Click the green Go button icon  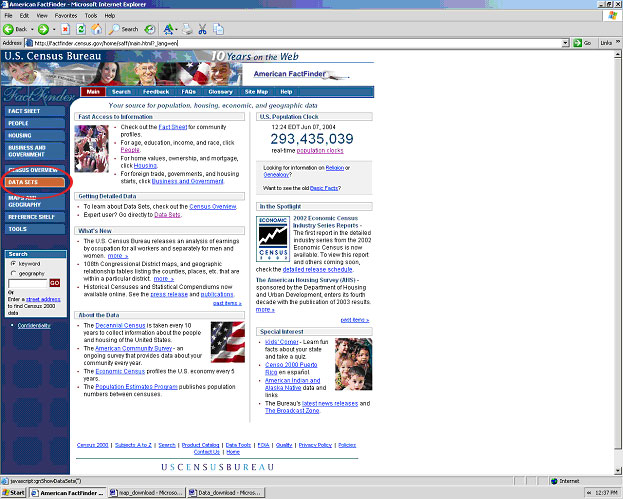point(577,43)
